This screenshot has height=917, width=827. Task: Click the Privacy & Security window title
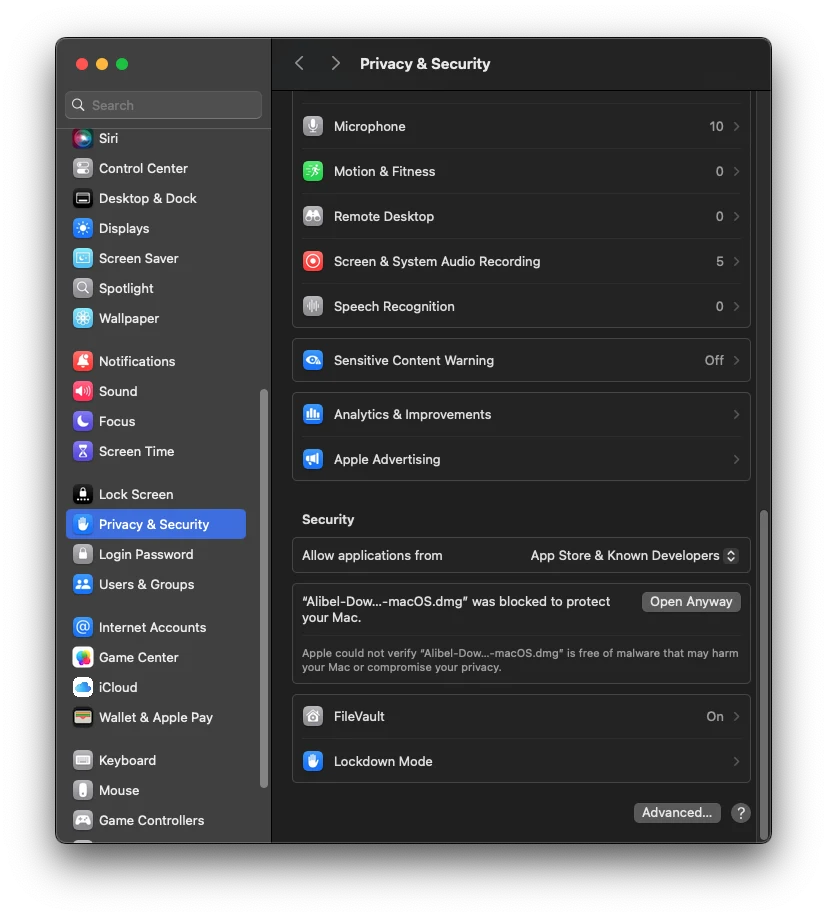425,64
